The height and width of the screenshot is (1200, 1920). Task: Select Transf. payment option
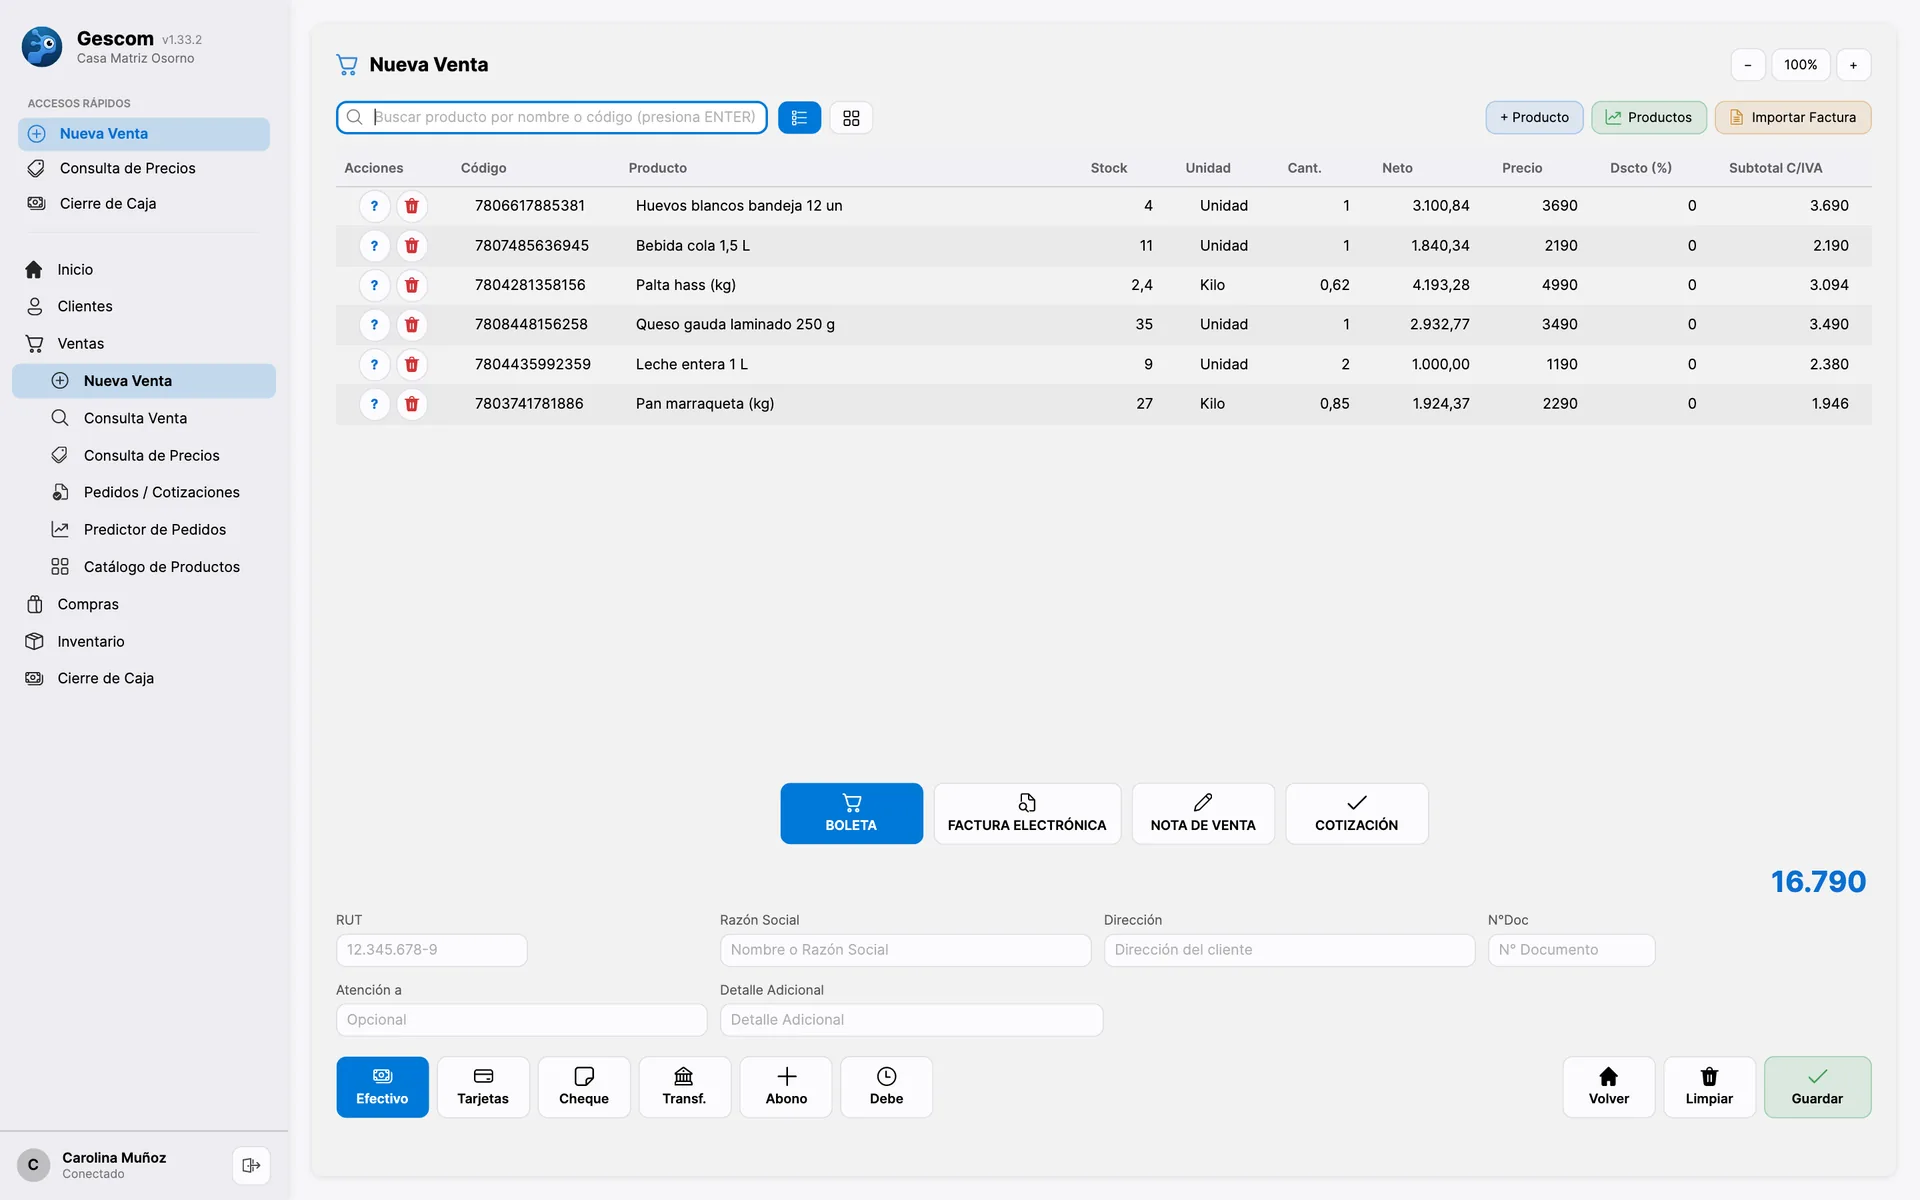pos(684,1087)
